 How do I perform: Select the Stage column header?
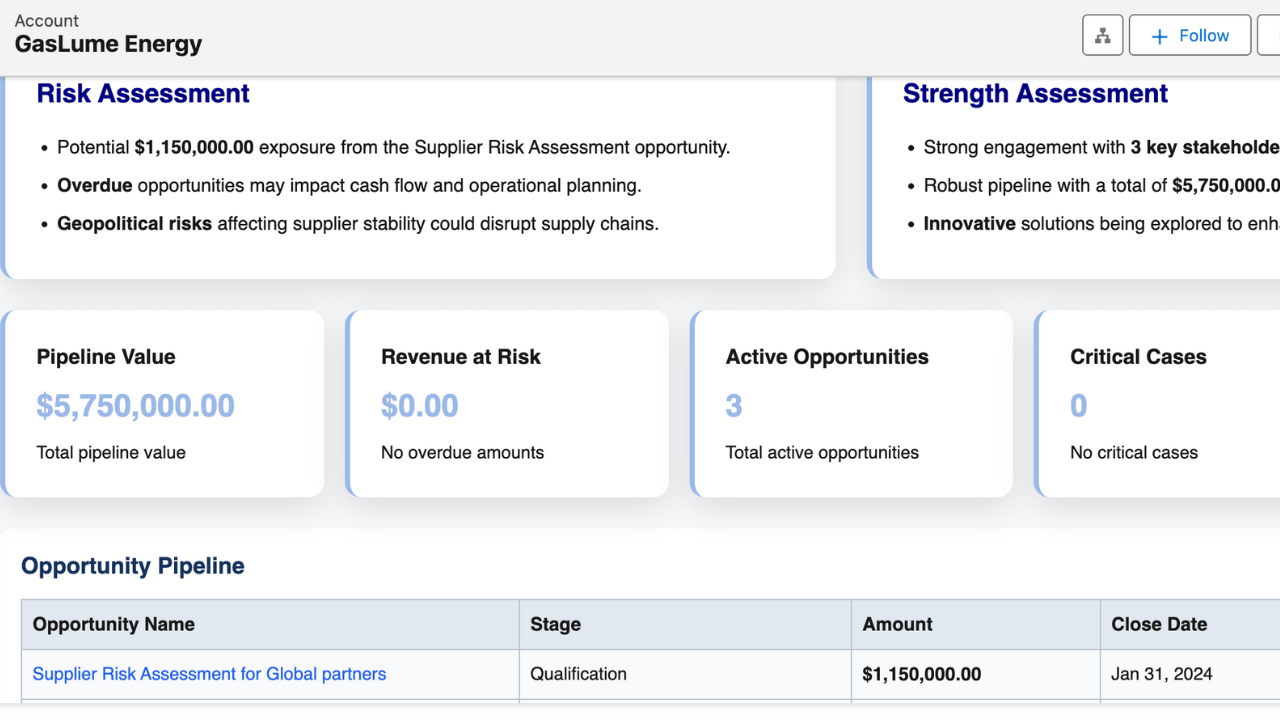point(555,624)
